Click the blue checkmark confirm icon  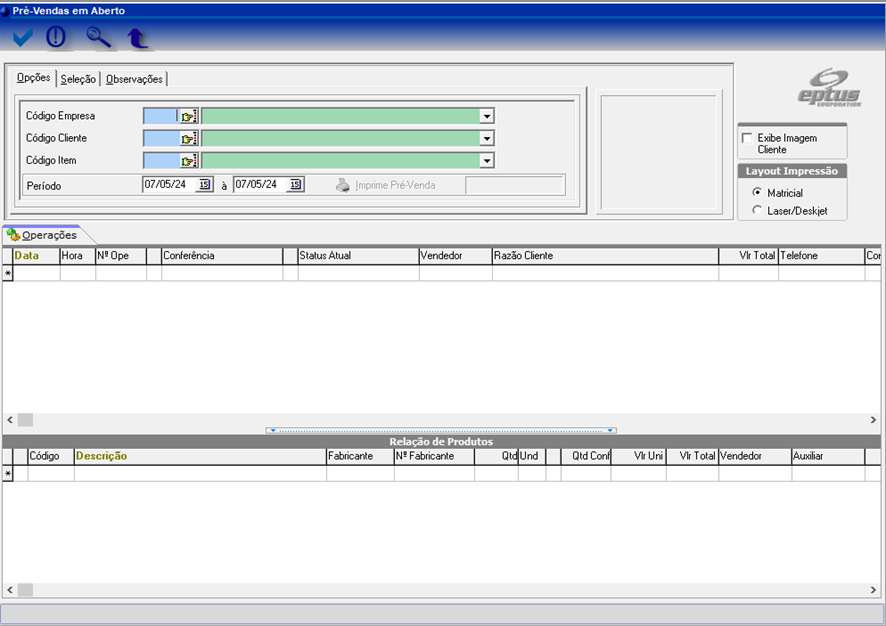[23, 38]
